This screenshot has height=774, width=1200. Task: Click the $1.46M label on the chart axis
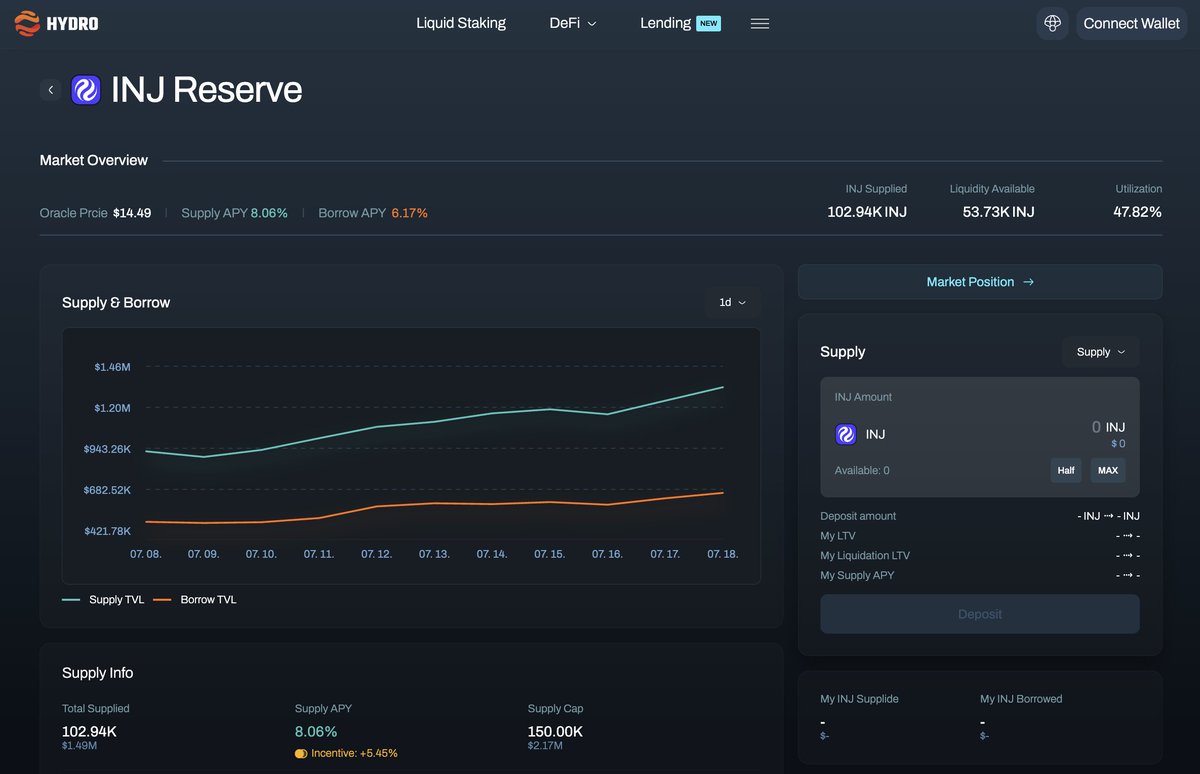pyautogui.click(x=113, y=367)
